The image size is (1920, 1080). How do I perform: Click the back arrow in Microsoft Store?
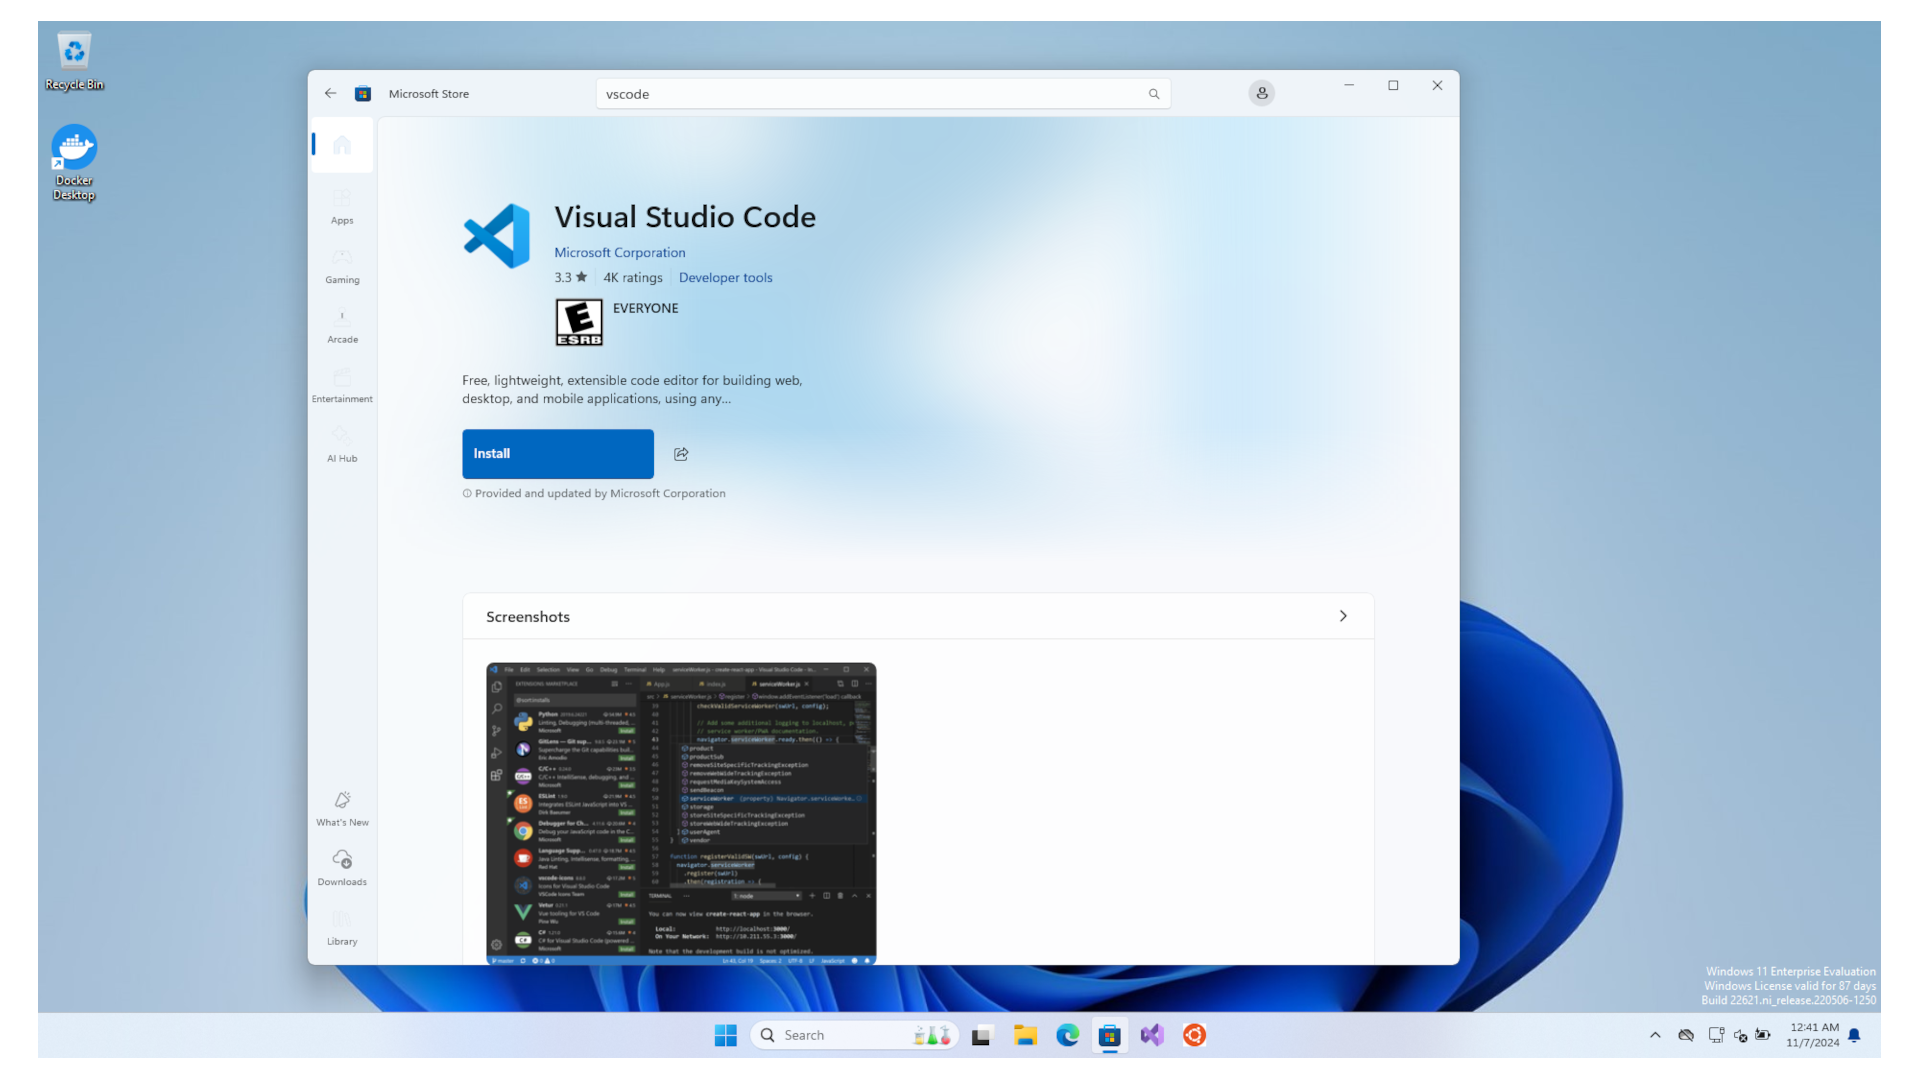(330, 93)
